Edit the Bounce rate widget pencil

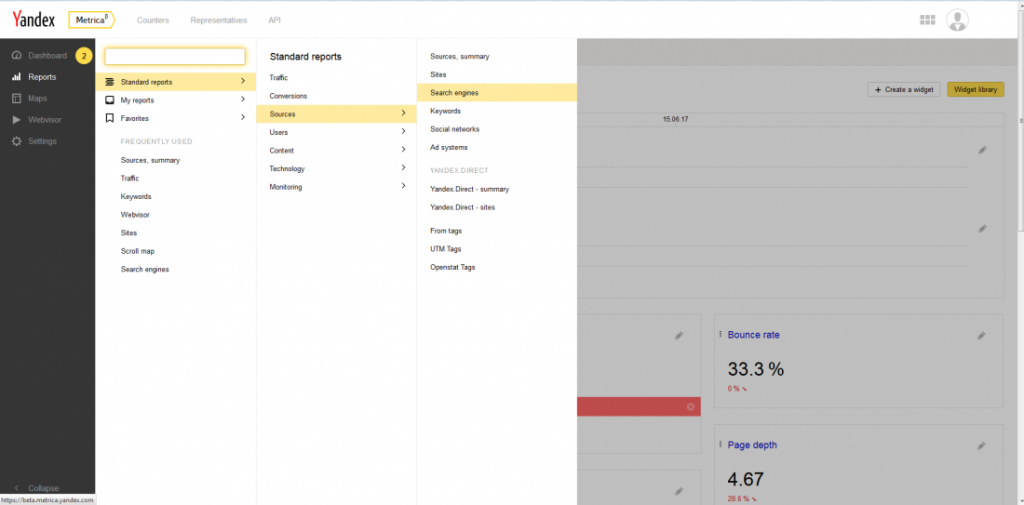coord(982,335)
